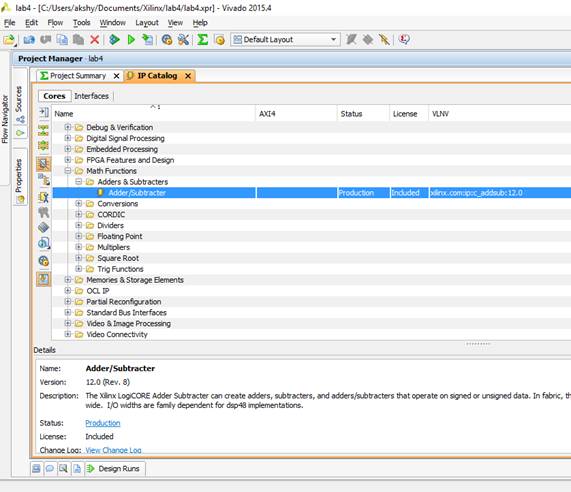
Task: Expand the Floating Point folder
Action: pyautogui.click(x=78, y=236)
